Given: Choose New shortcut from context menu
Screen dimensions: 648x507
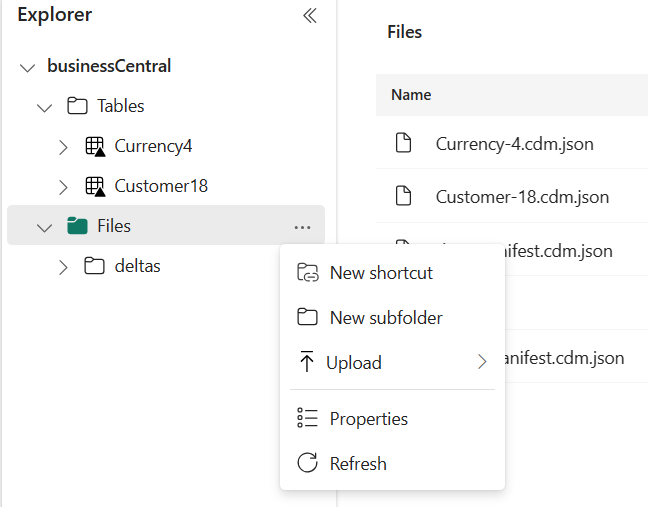Looking at the screenshot, I should (x=392, y=273).
